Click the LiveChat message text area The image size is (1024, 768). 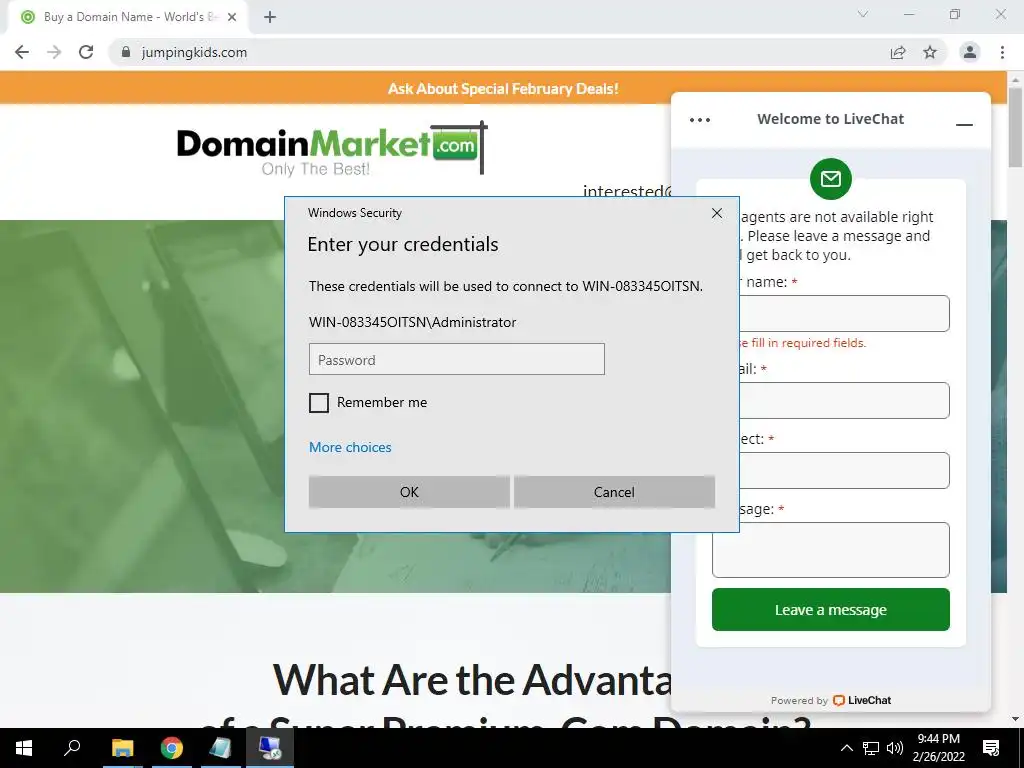coord(831,550)
